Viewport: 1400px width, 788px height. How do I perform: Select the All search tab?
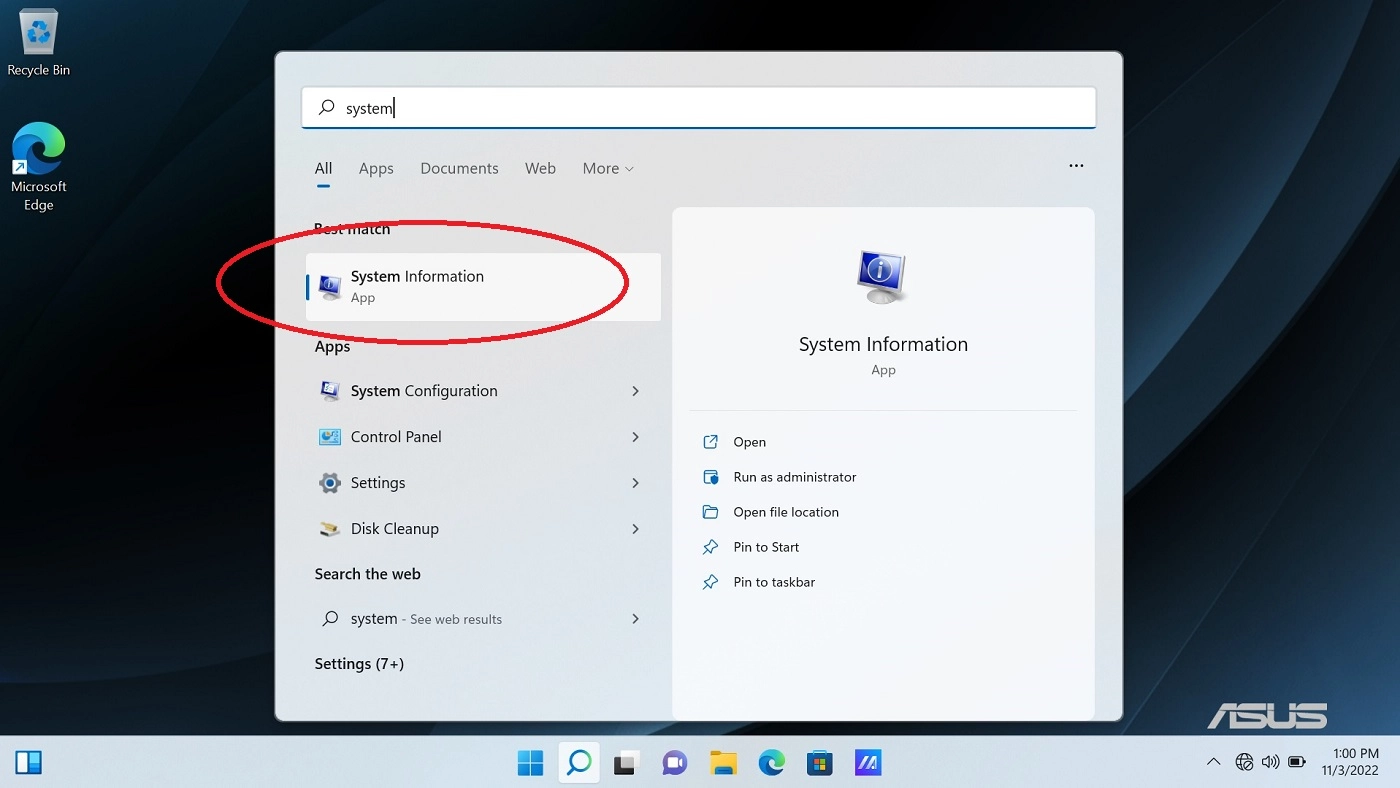click(x=323, y=169)
